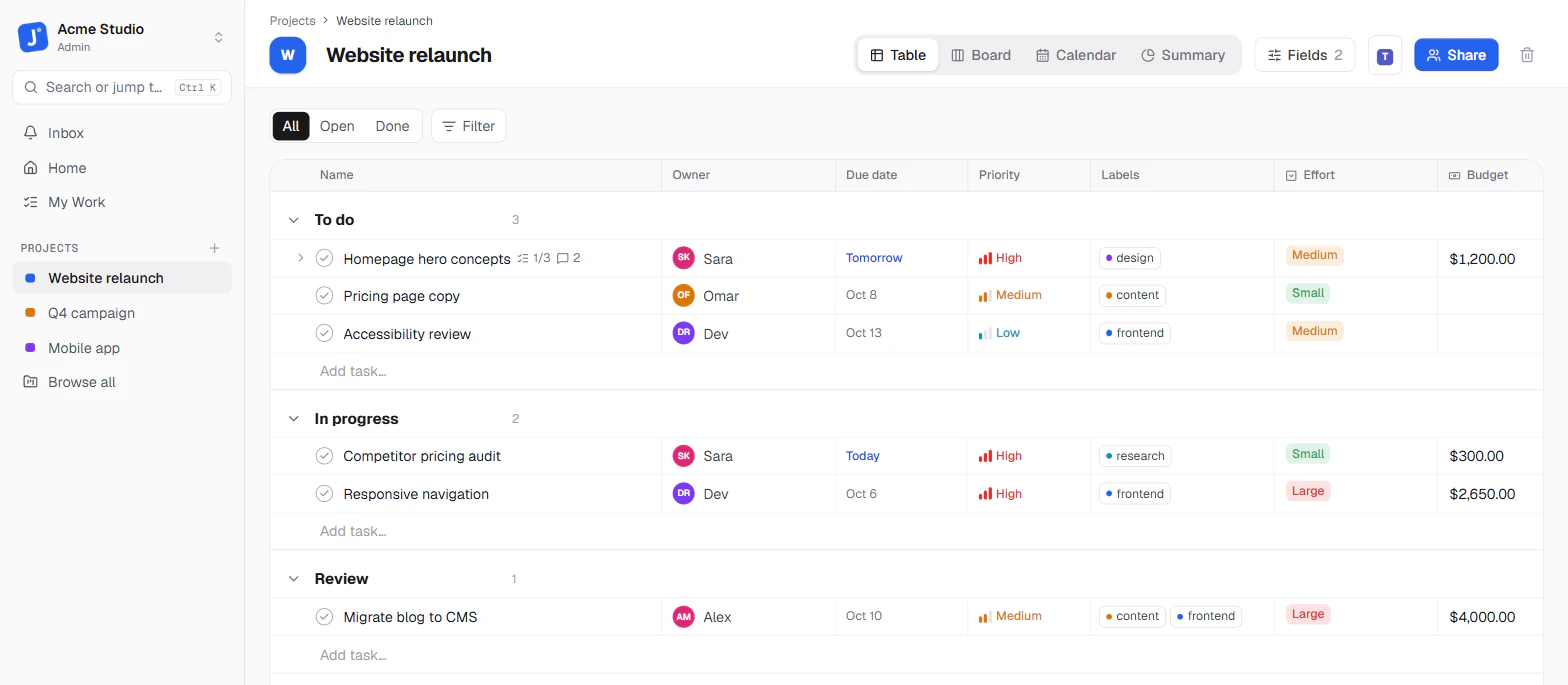The image size is (1568, 685).
Task: Go to Home in sidebar
Action: click(x=122, y=168)
